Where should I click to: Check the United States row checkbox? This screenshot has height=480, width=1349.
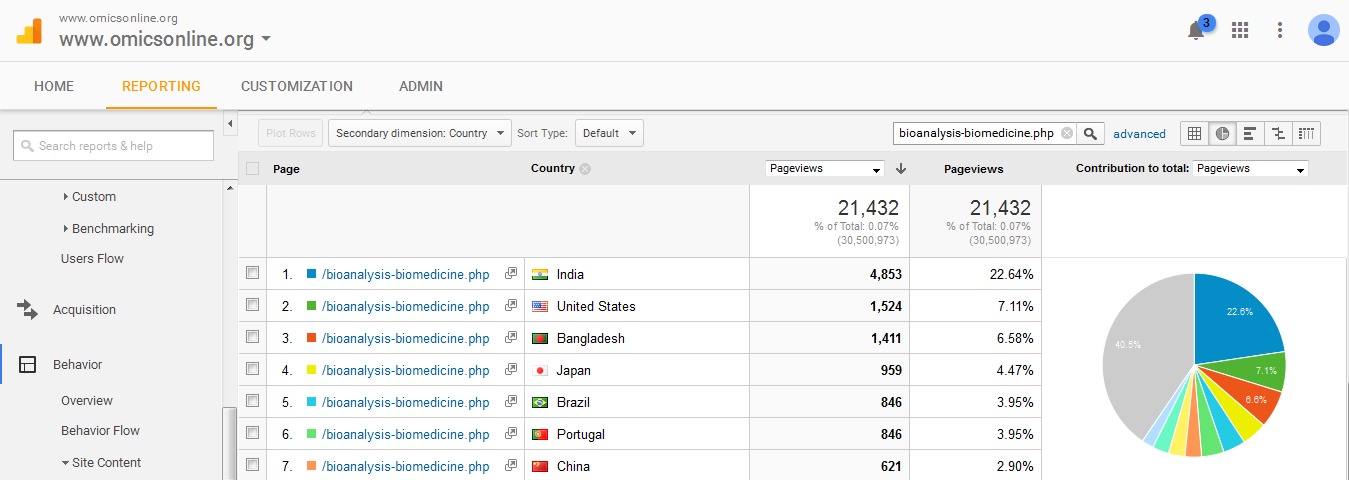tap(252, 305)
